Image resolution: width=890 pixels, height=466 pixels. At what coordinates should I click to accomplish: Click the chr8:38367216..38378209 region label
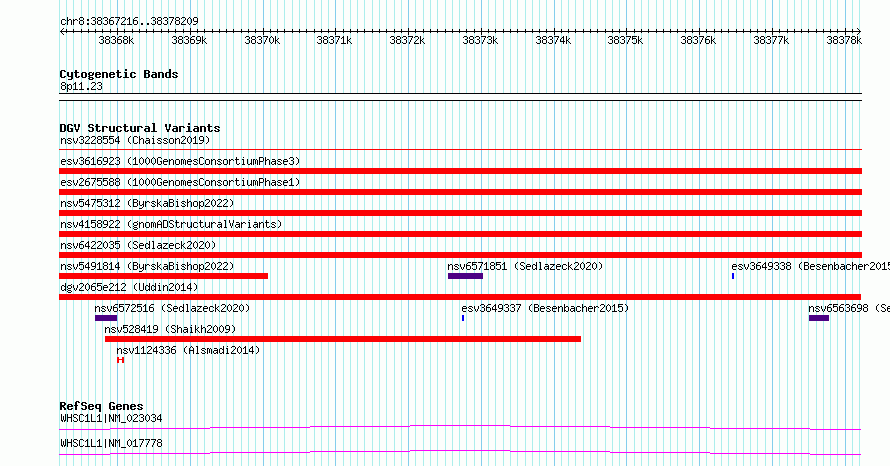point(129,21)
